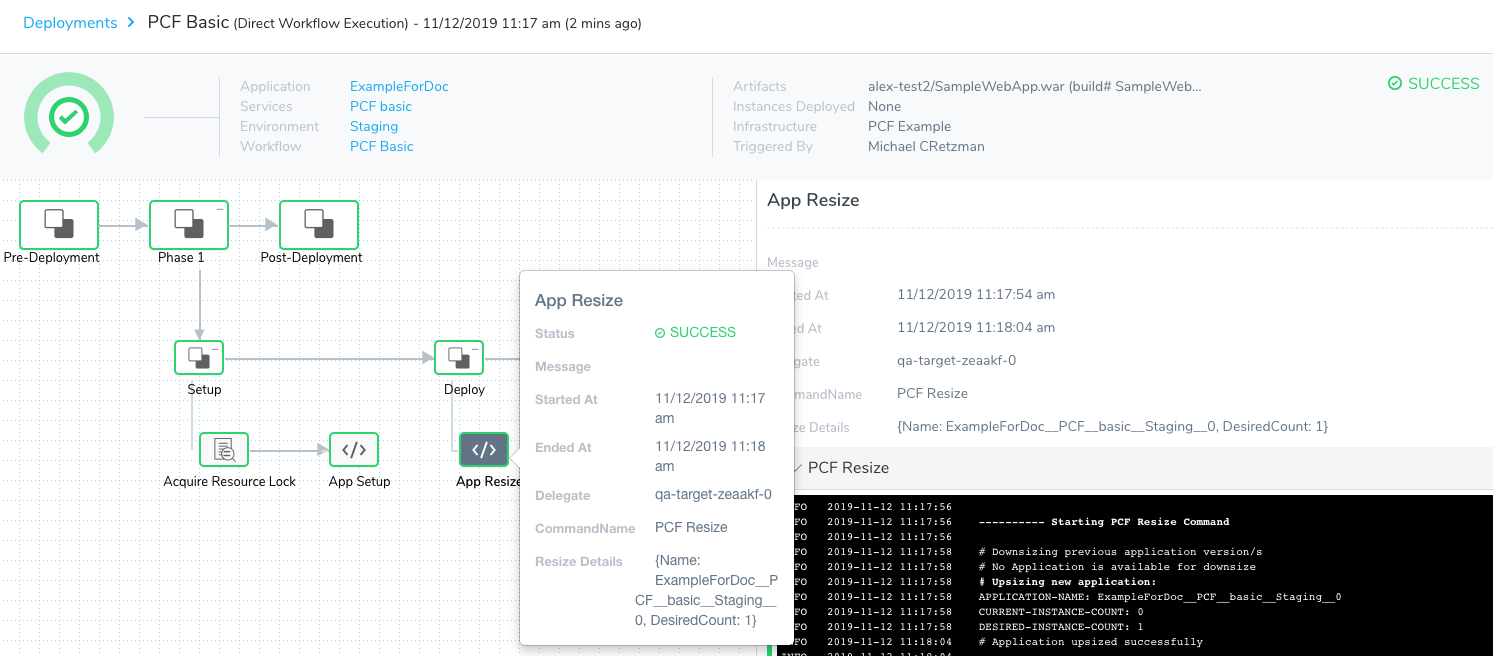Open the PCF Basic workflow link
Image resolution: width=1493 pixels, height=656 pixels.
382,146
